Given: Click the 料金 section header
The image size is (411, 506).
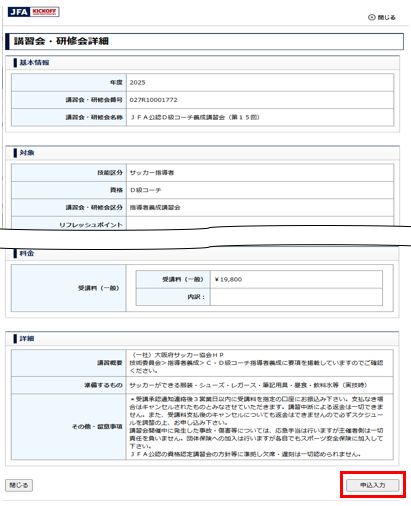Looking at the screenshot, I should [27, 253].
